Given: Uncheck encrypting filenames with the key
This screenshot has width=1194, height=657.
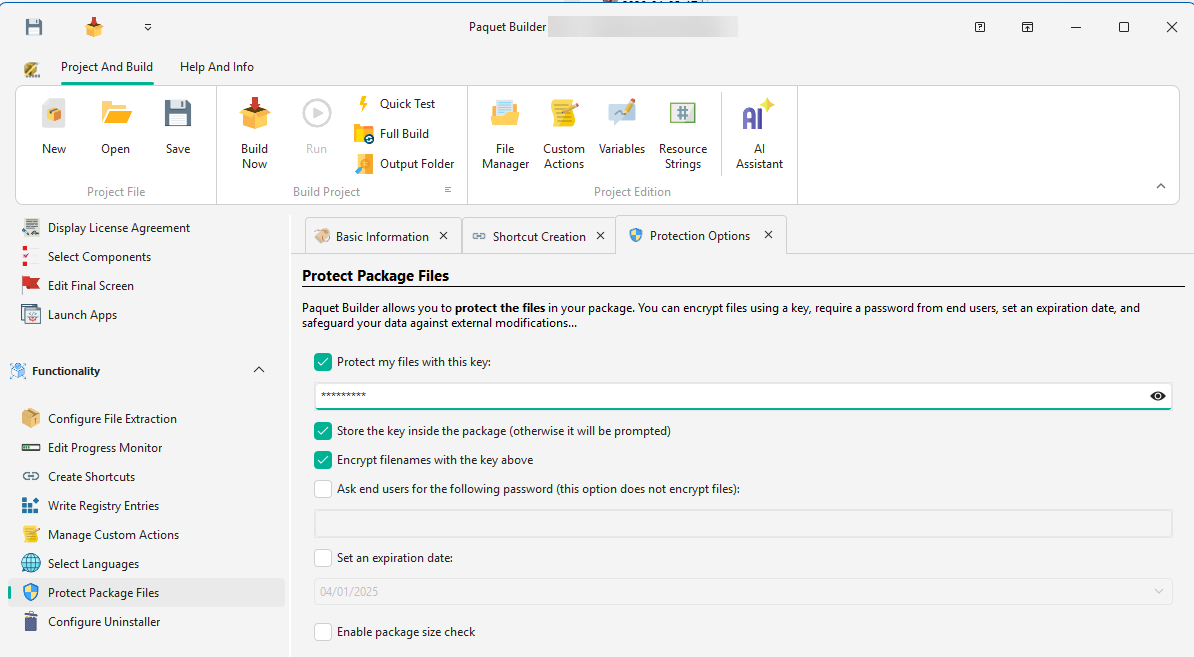Looking at the screenshot, I should point(323,460).
